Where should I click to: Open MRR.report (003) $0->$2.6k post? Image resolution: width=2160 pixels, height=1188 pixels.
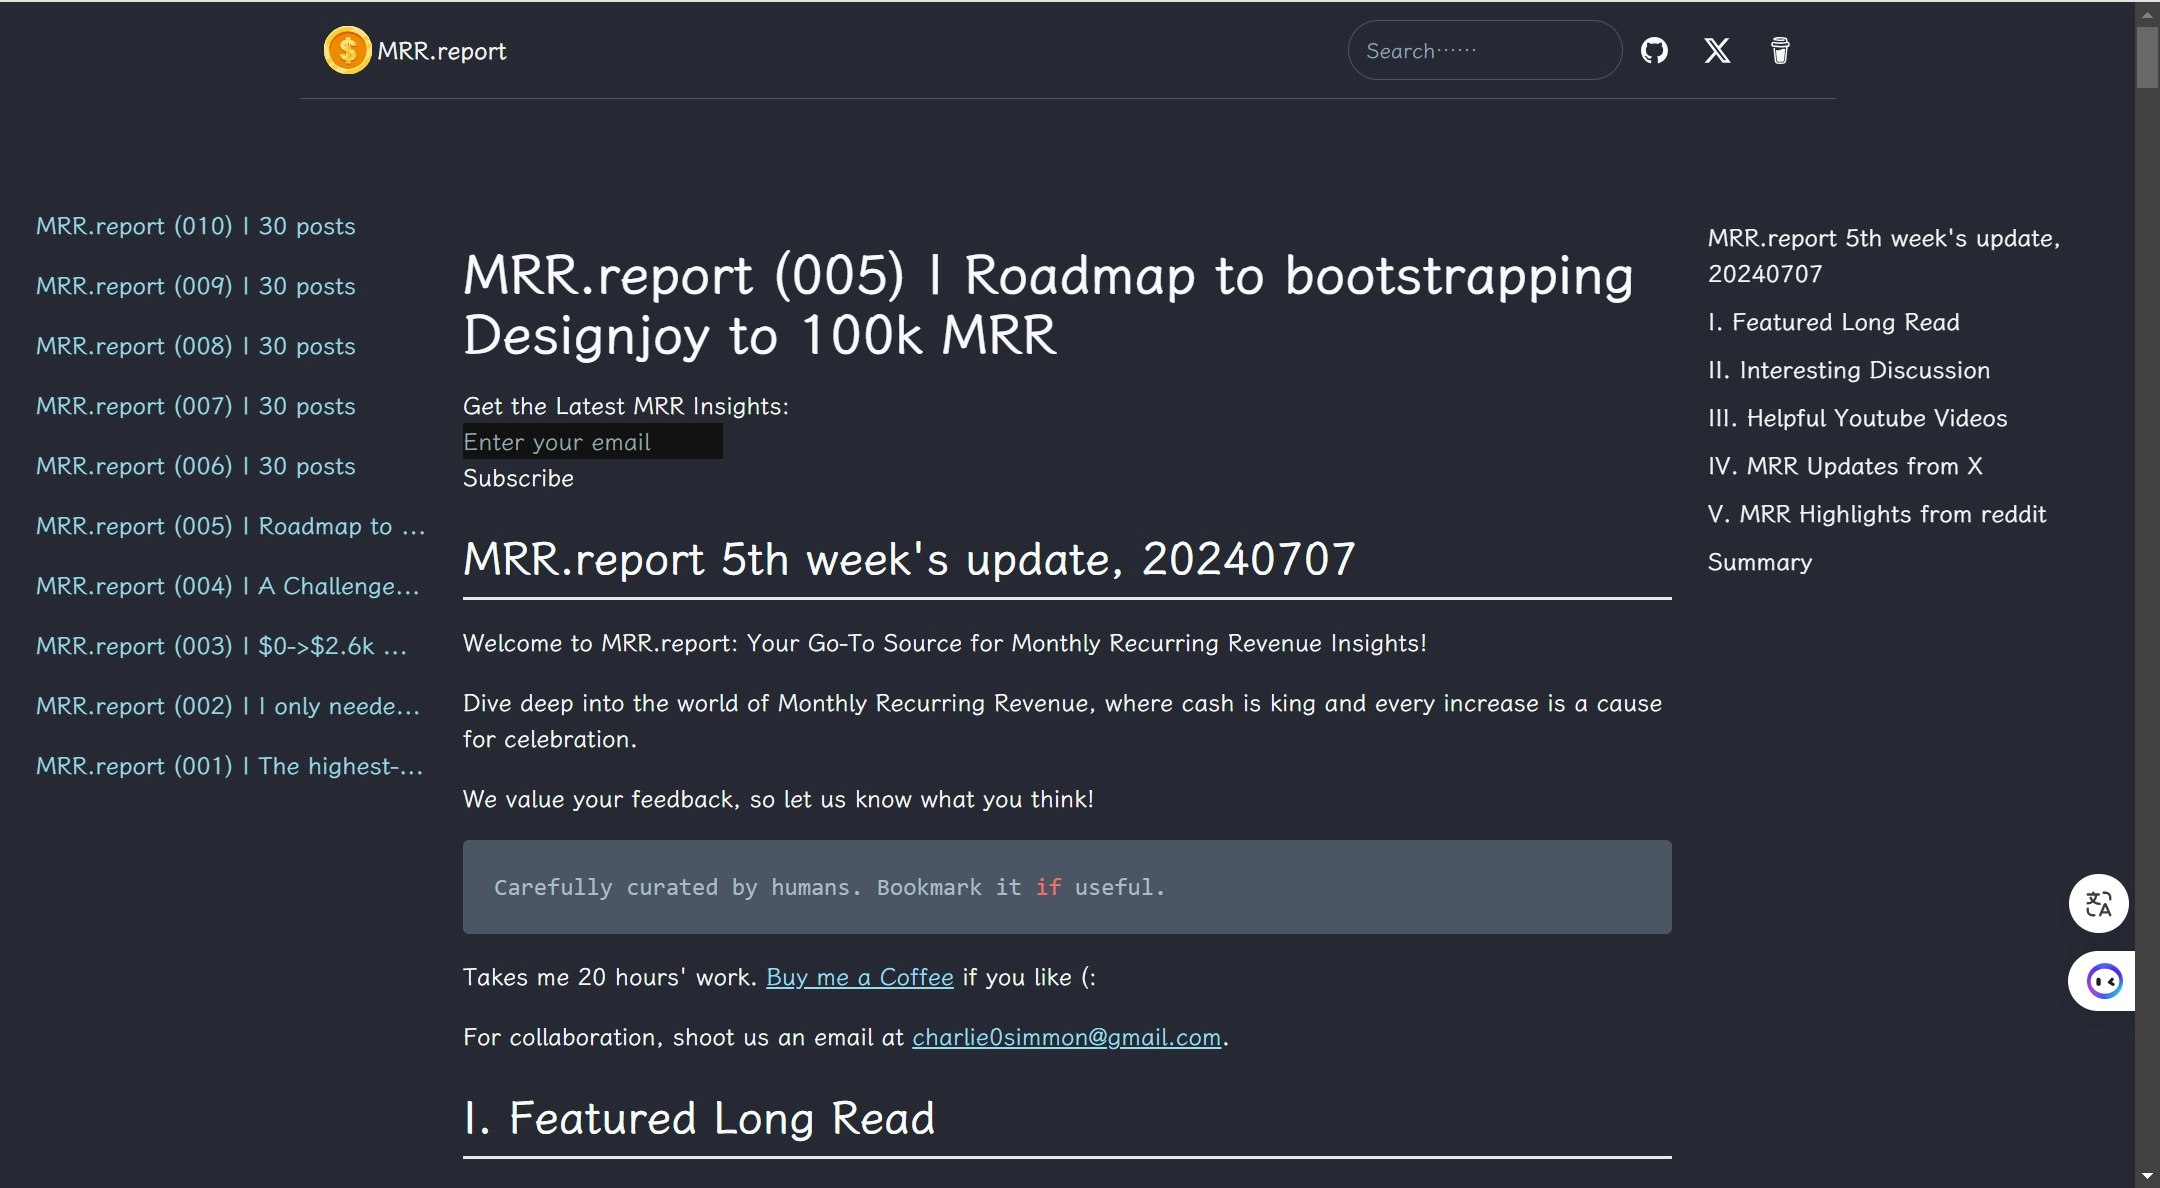pos(222,646)
